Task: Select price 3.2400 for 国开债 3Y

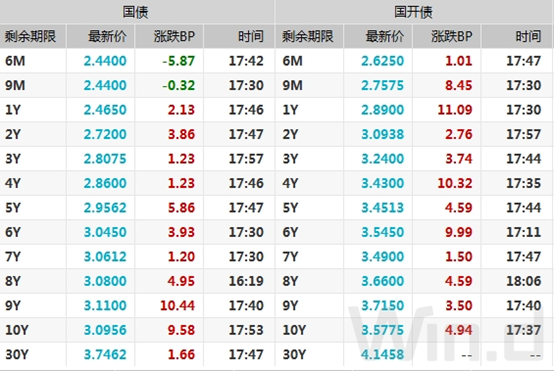Action: point(382,159)
